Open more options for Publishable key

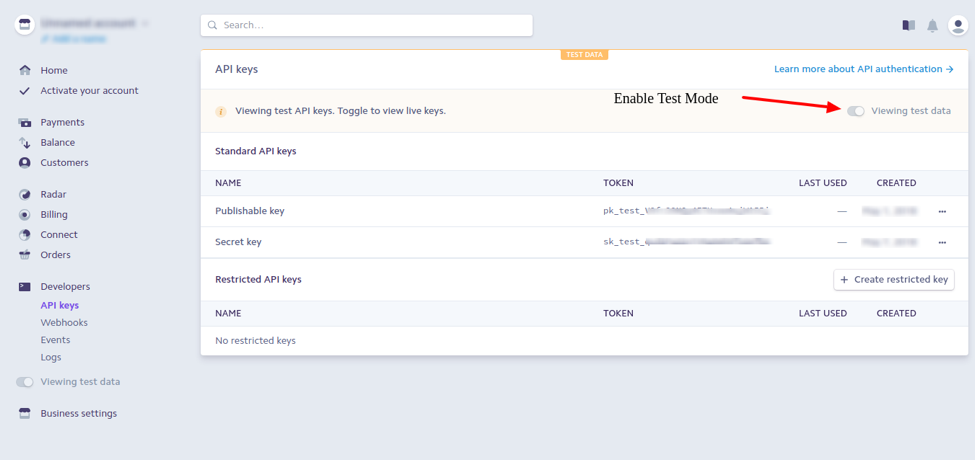coord(942,212)
